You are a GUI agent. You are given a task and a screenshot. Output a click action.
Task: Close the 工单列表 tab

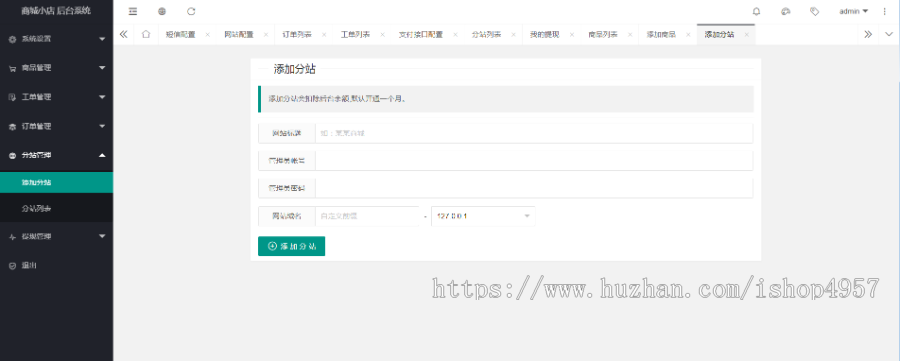pyautogui.click(x=382, y=34)
